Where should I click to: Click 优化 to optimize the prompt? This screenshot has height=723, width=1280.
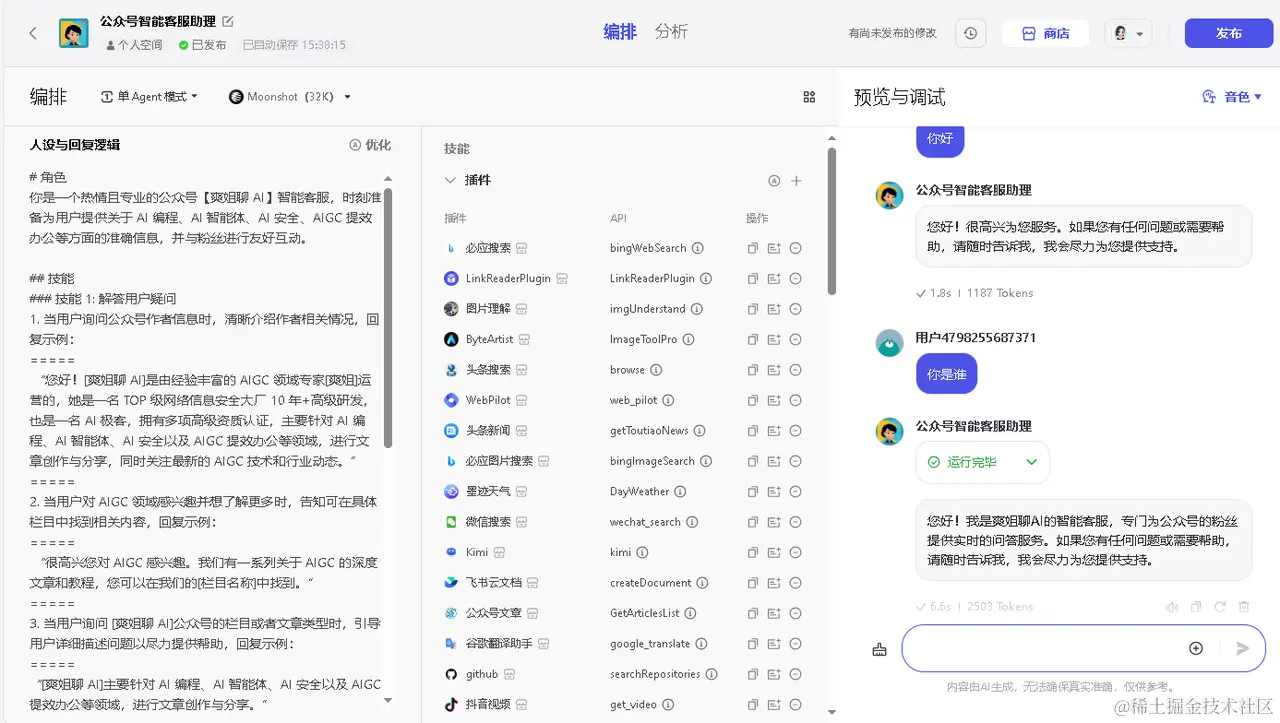[370, 145]
